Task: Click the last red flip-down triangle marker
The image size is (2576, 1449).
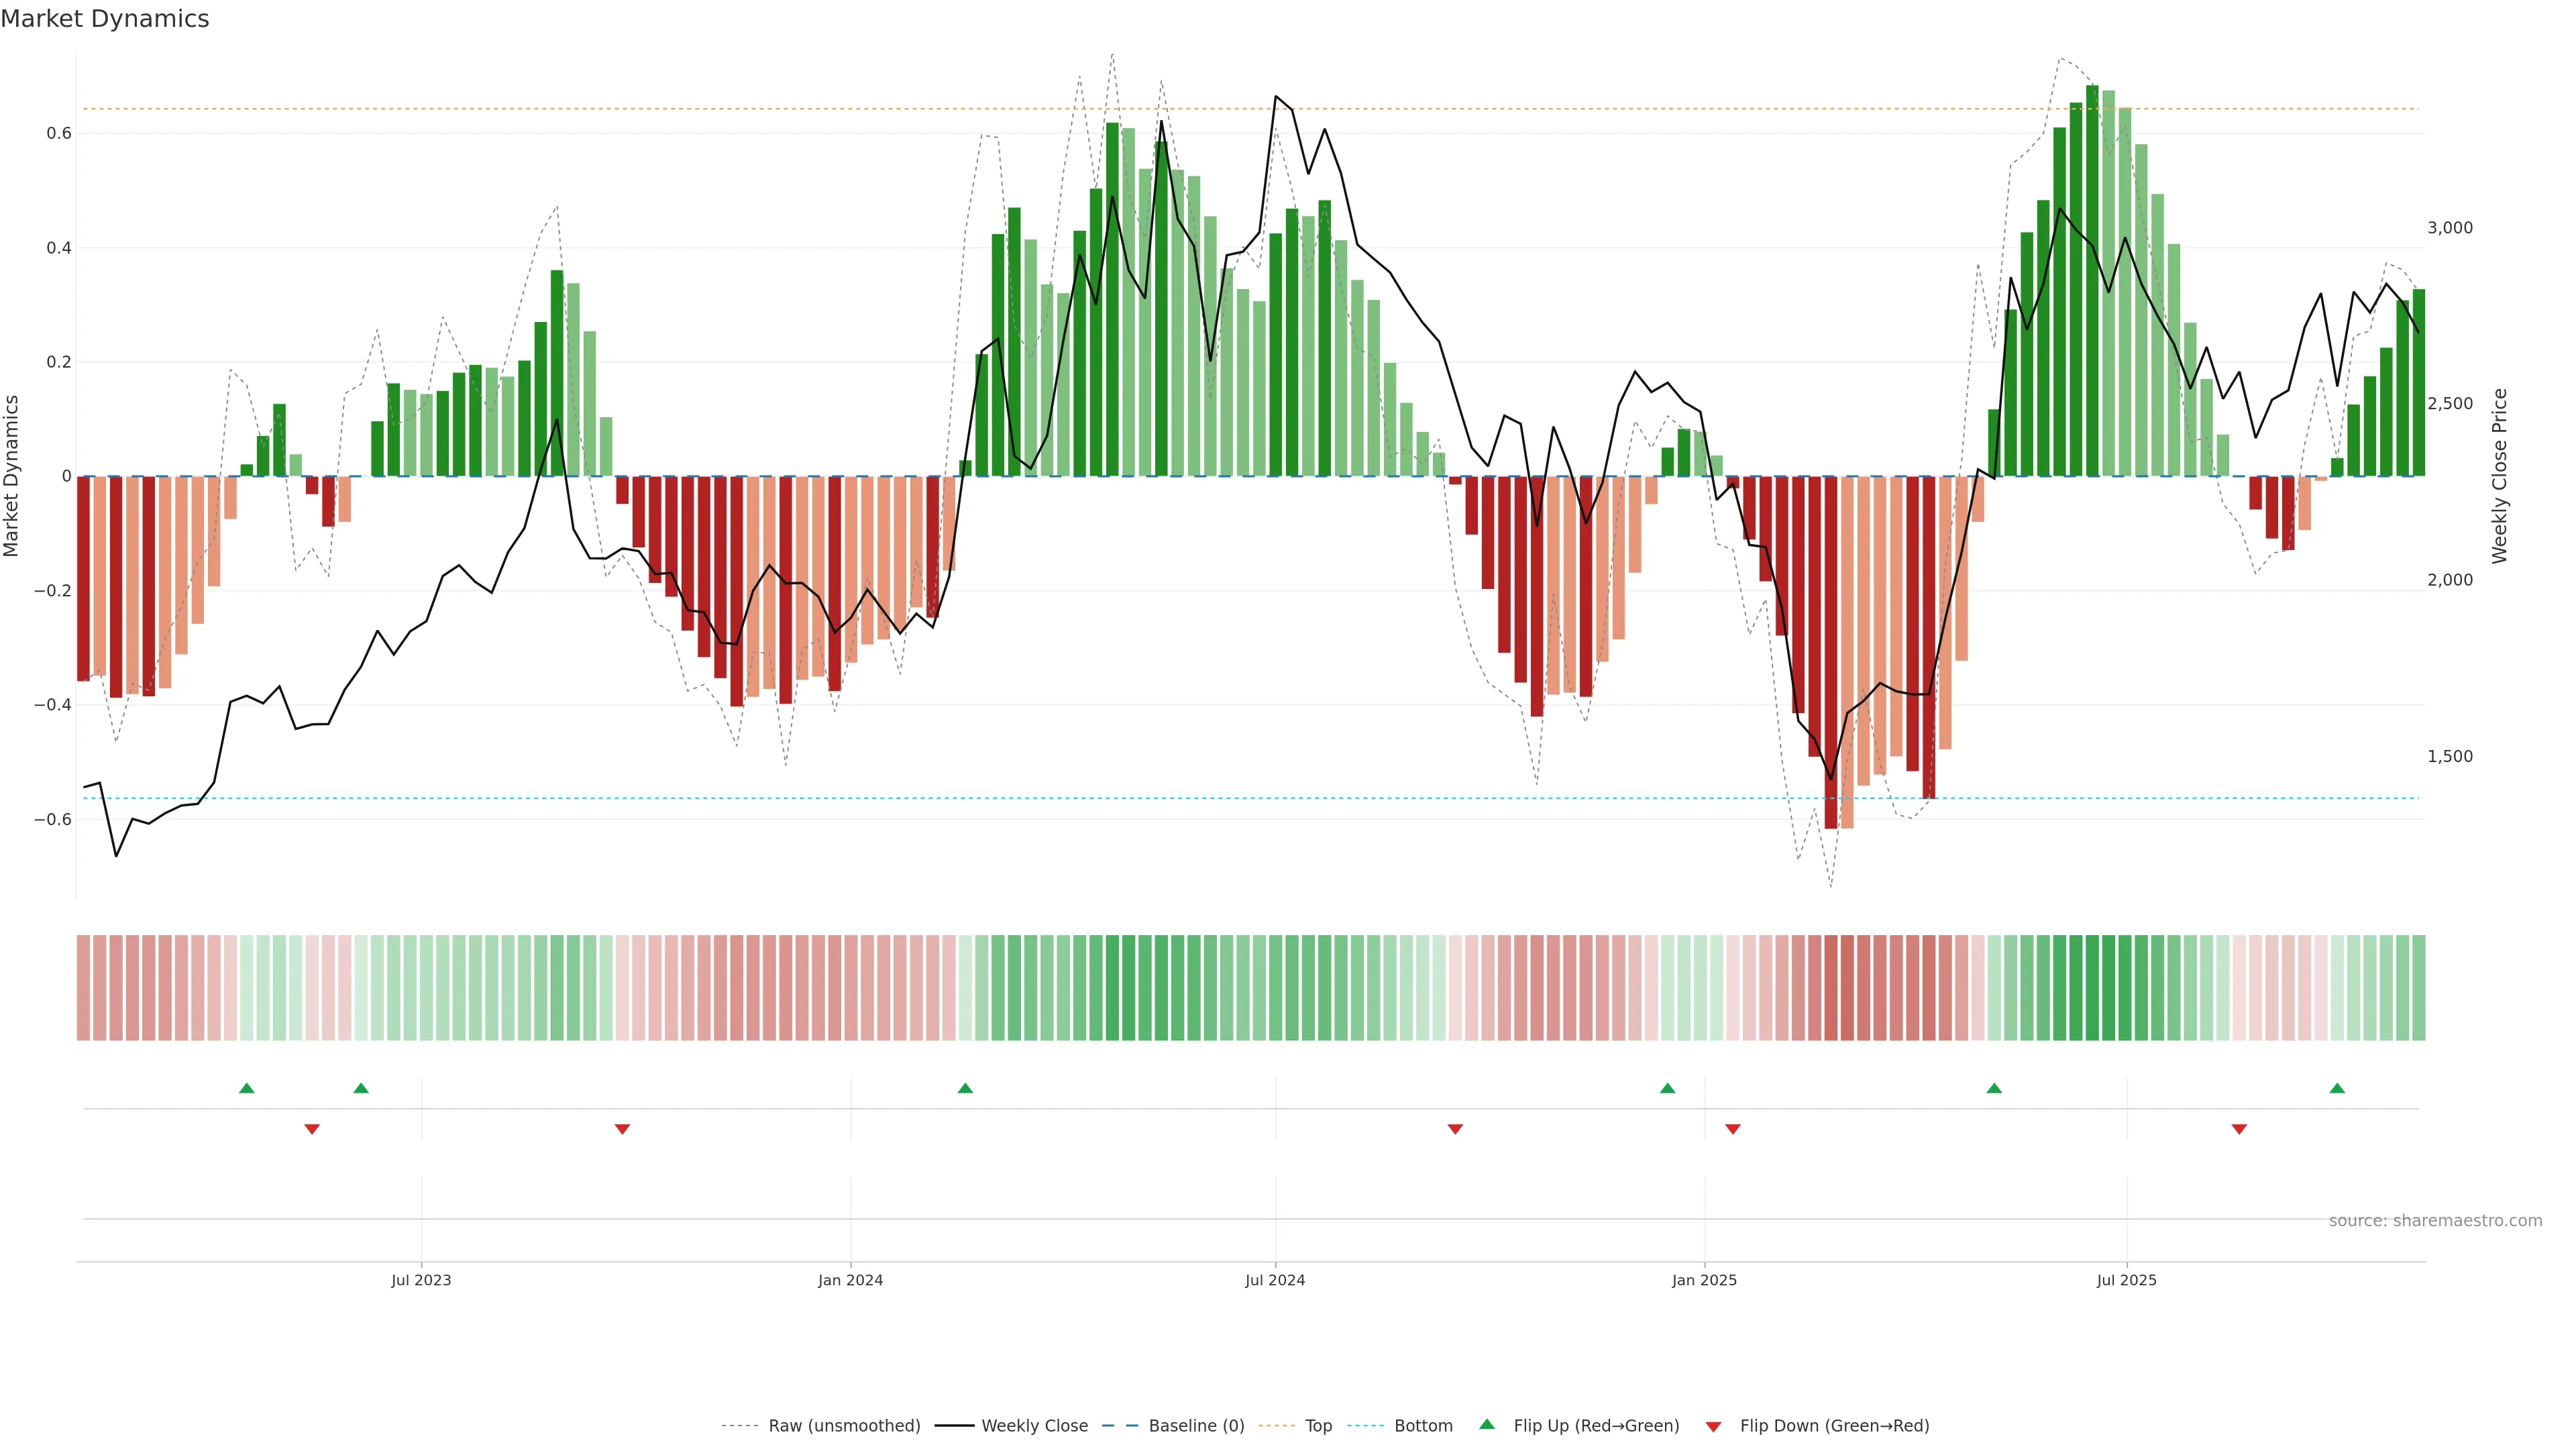Action: (x=2239, y=1129)
